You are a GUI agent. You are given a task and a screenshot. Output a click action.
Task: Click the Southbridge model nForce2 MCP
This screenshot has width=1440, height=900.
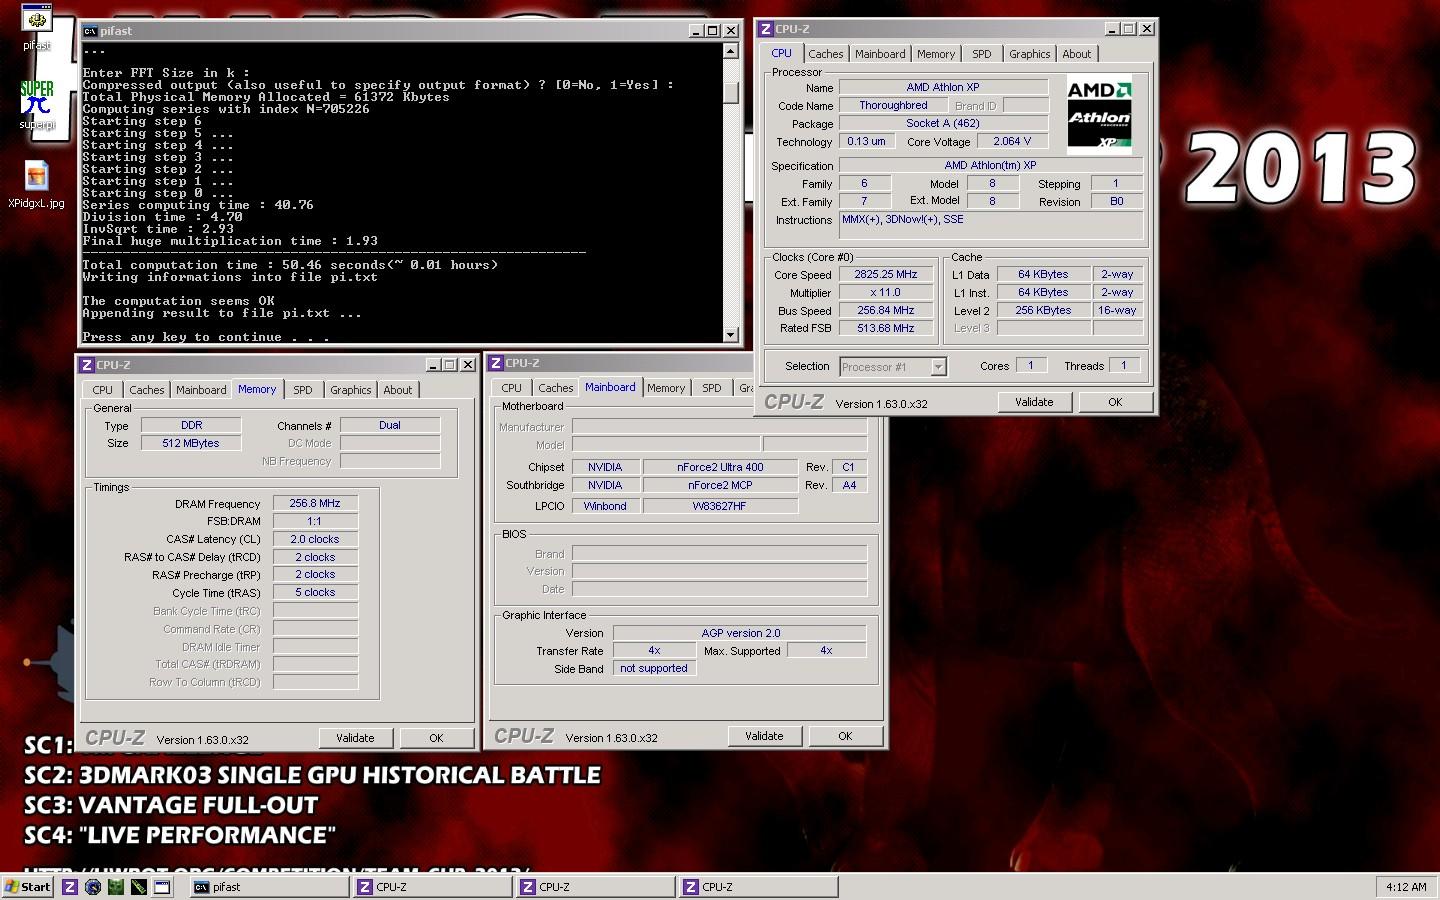(720, 485)
